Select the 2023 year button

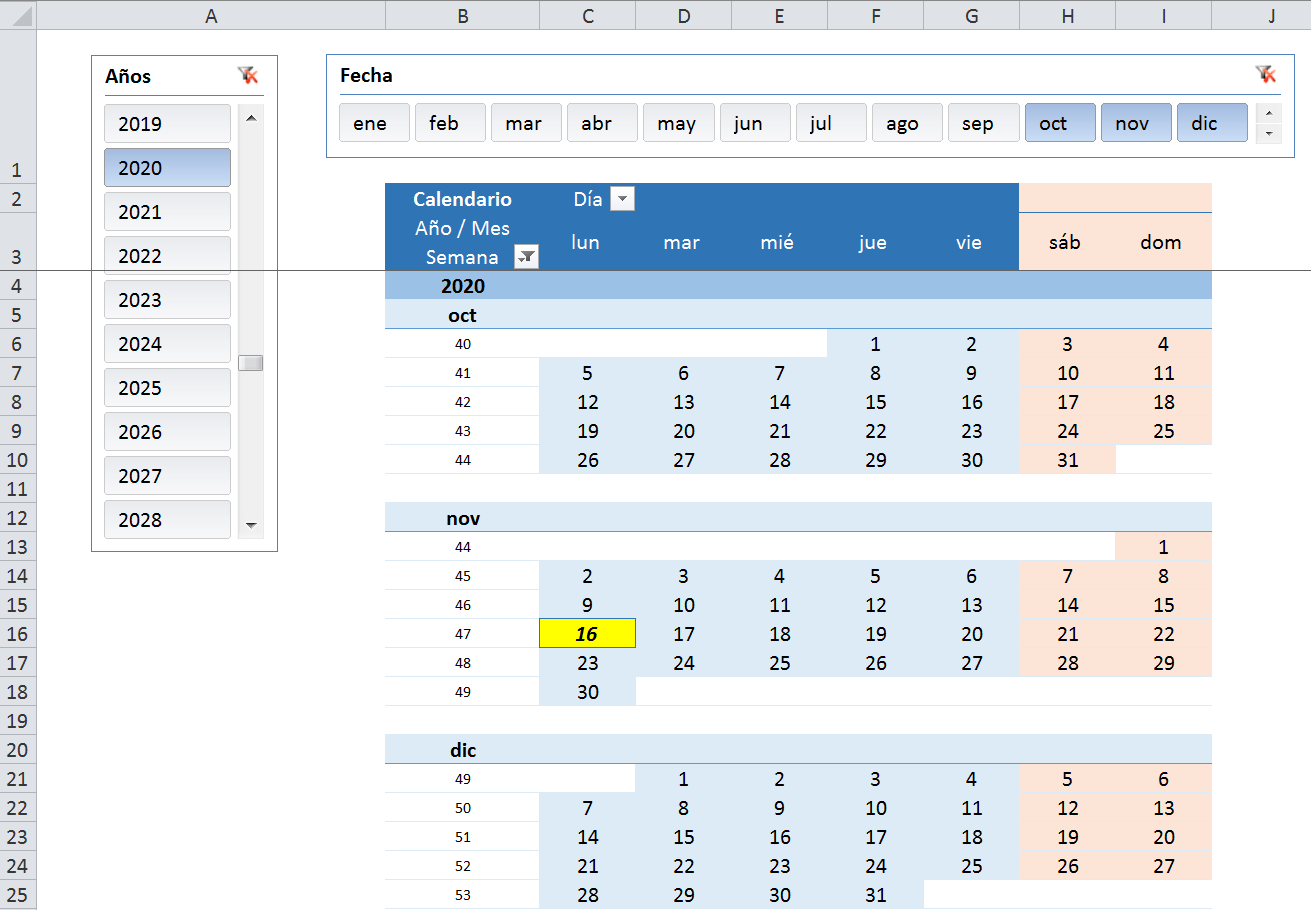(167, 299)
